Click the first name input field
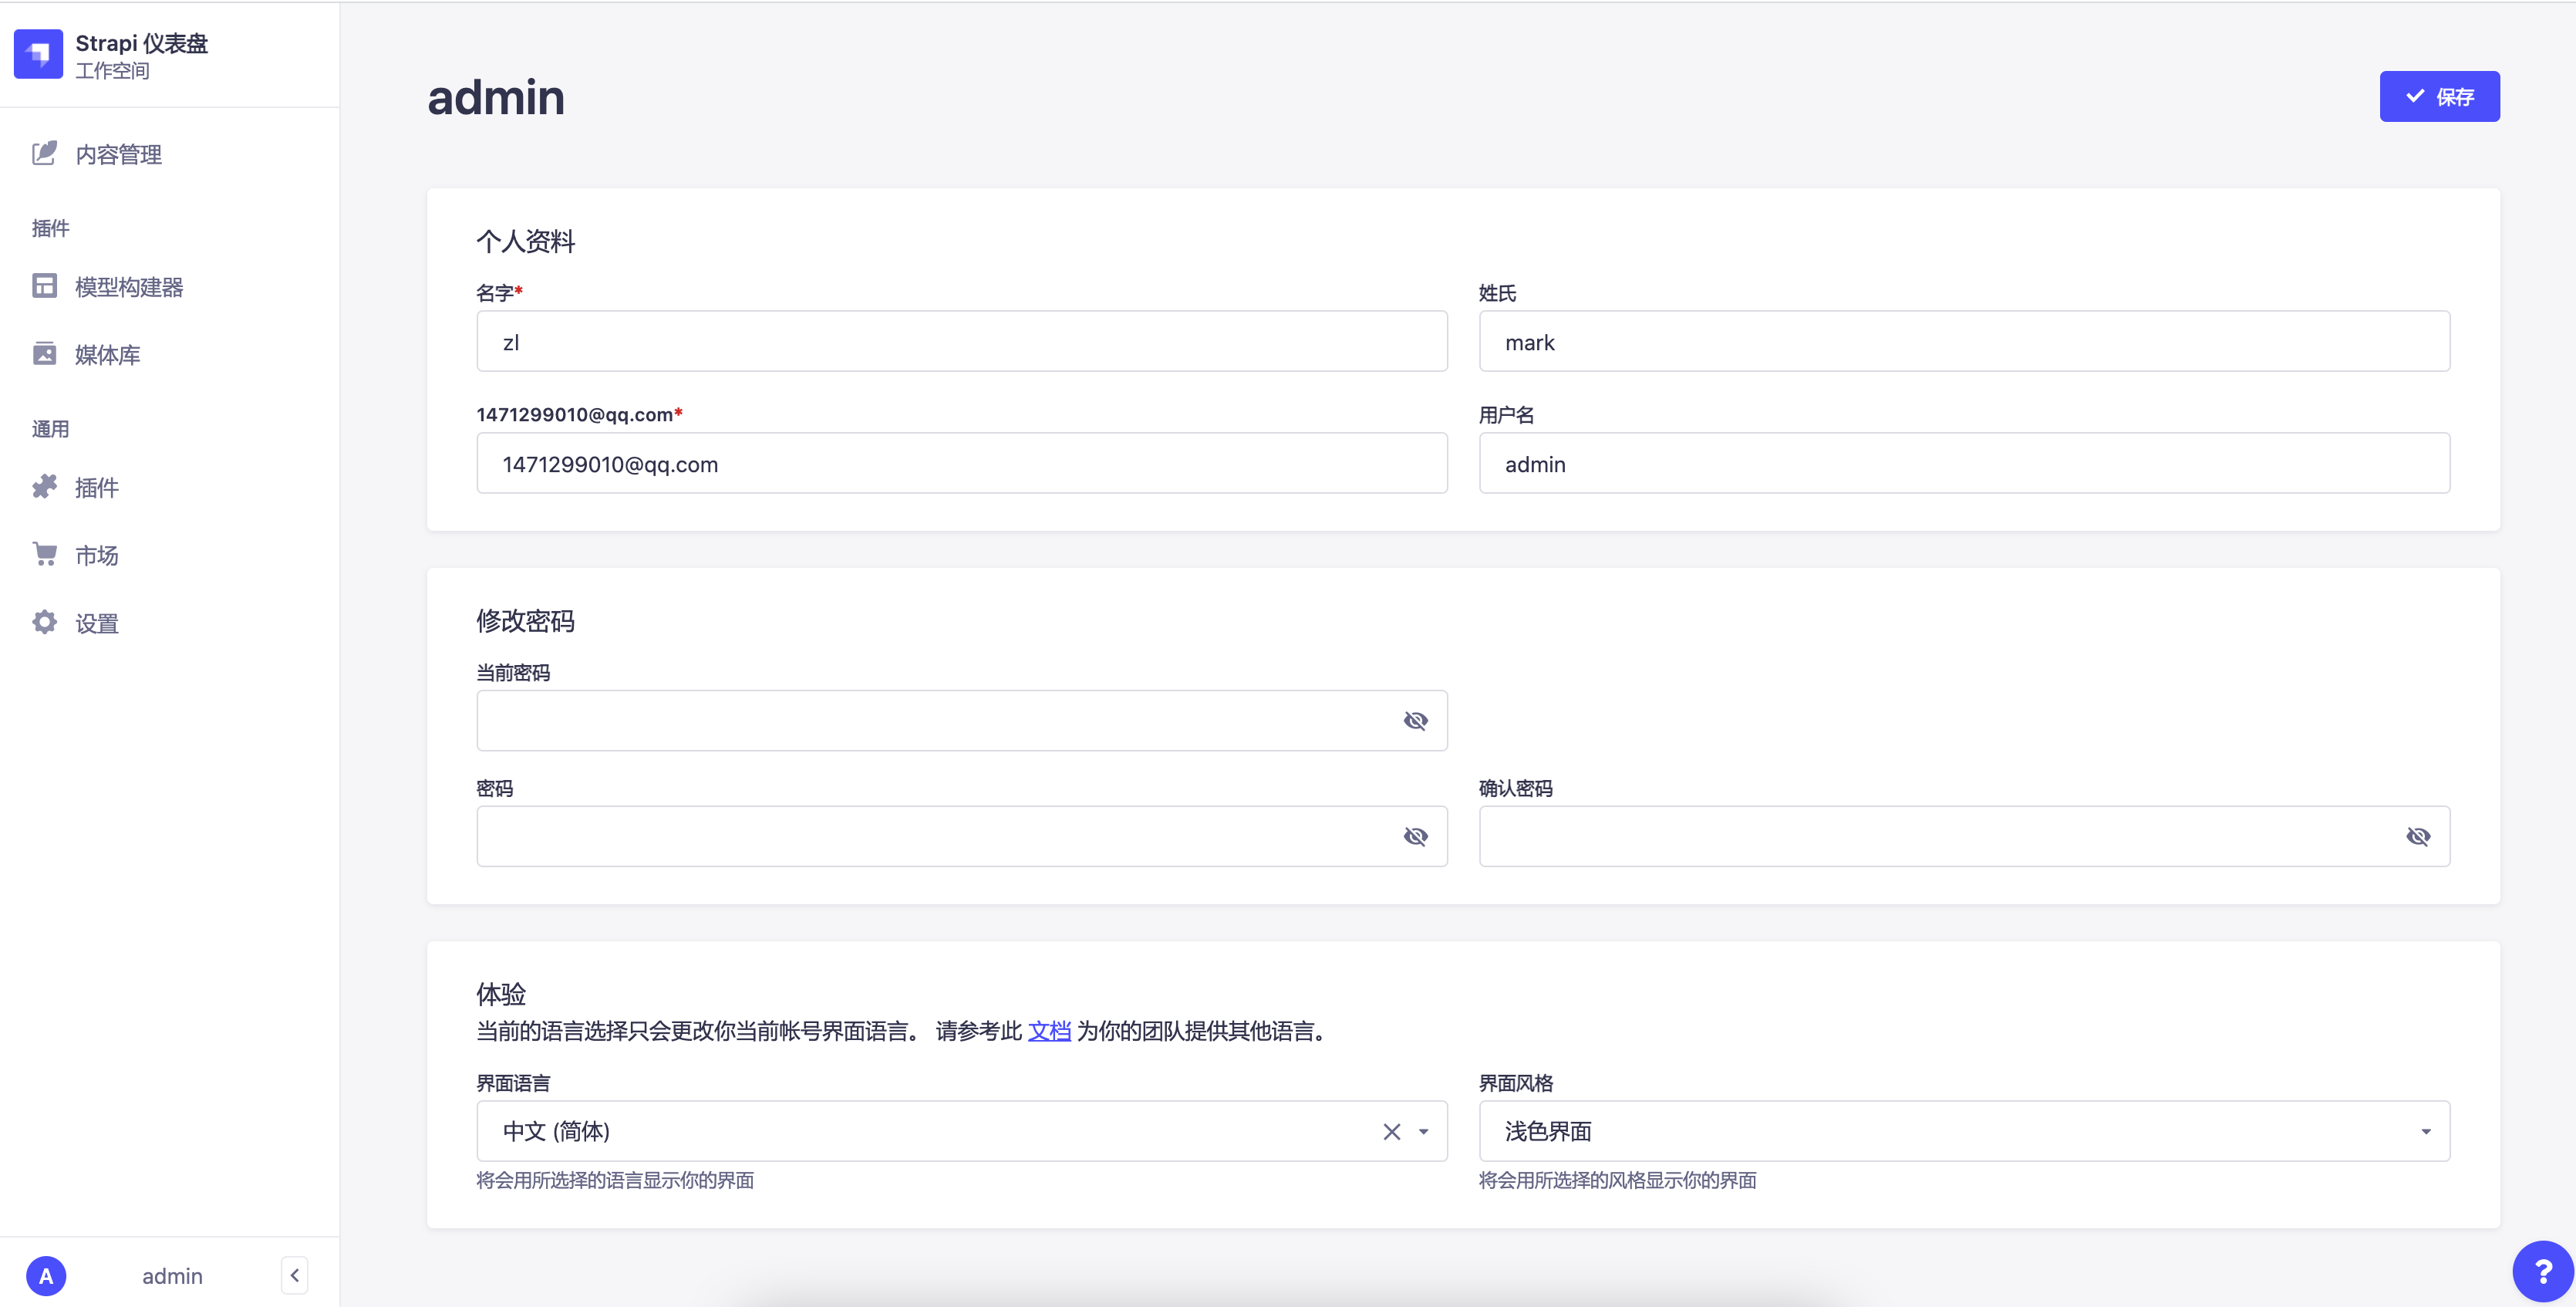Image resolution: width=2576 pixels, height=1307 pixels. tap(960, 342)
